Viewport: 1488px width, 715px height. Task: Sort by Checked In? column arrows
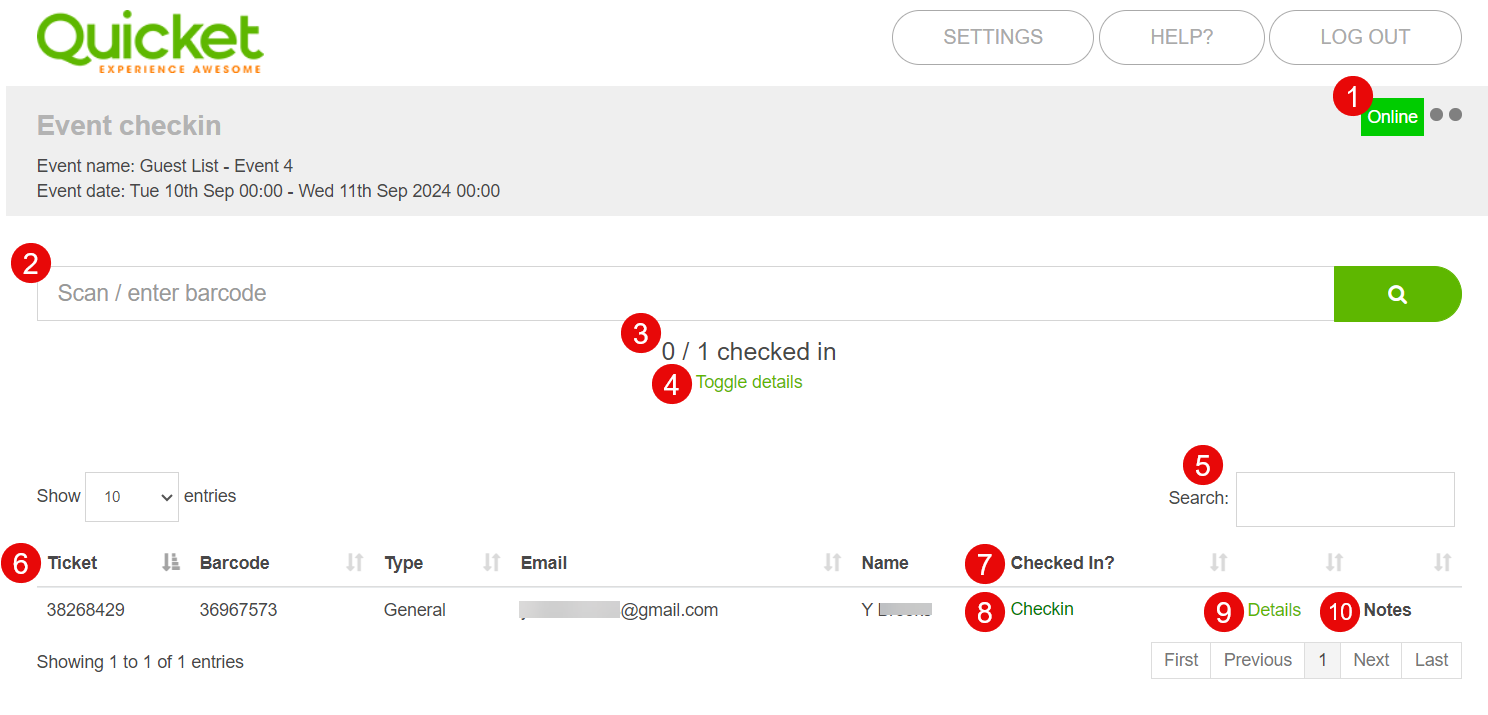tap(1218, 563)
